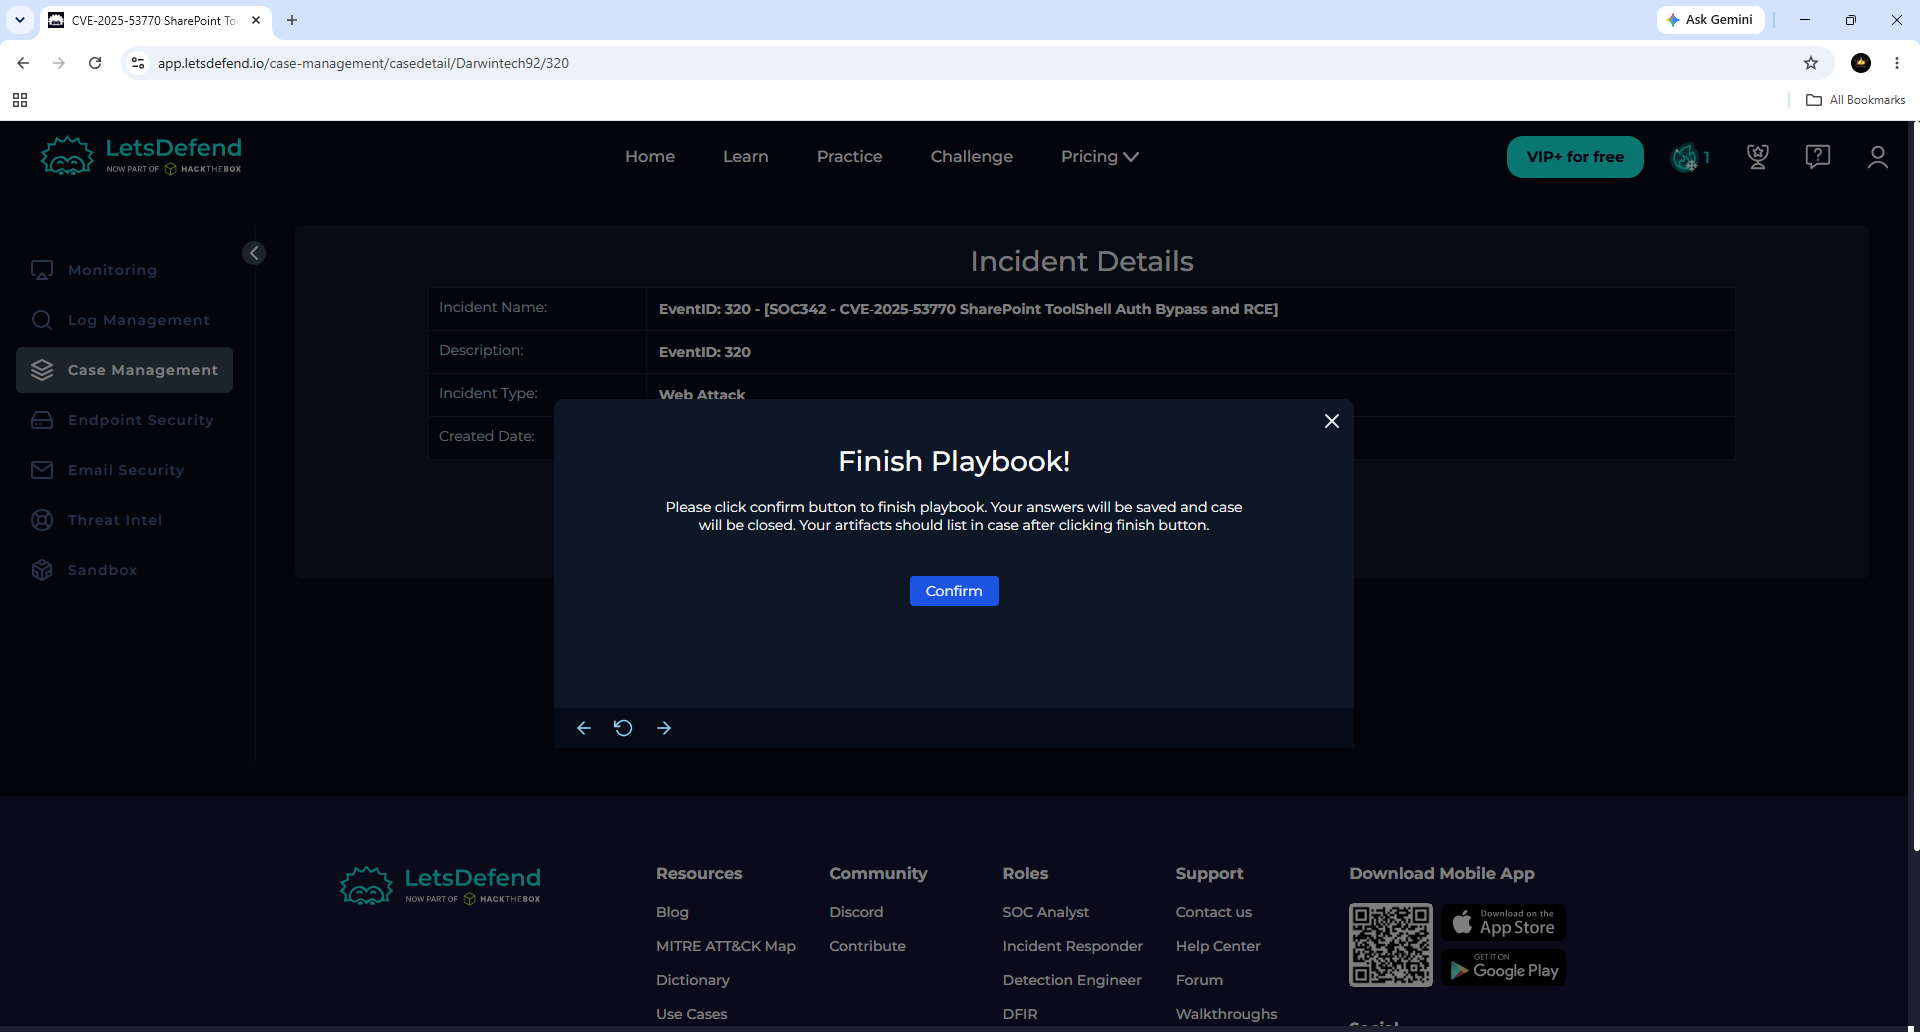Viewport: 1920px width, 1032px height.
Task: Open the DFIR role link
Action: (x=1019, y=1014)
